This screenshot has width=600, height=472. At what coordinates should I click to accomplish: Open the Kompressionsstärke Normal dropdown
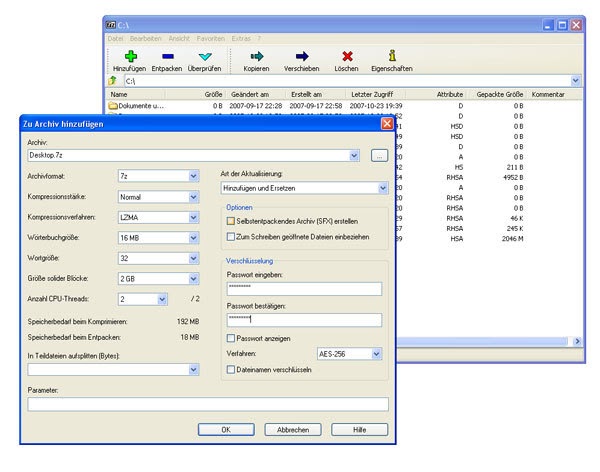point(194,197)
